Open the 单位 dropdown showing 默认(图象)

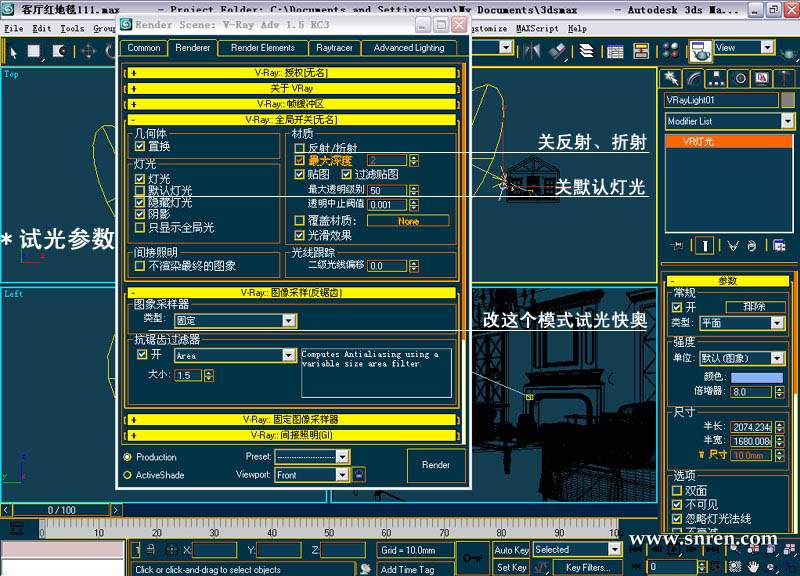[741, 358]
